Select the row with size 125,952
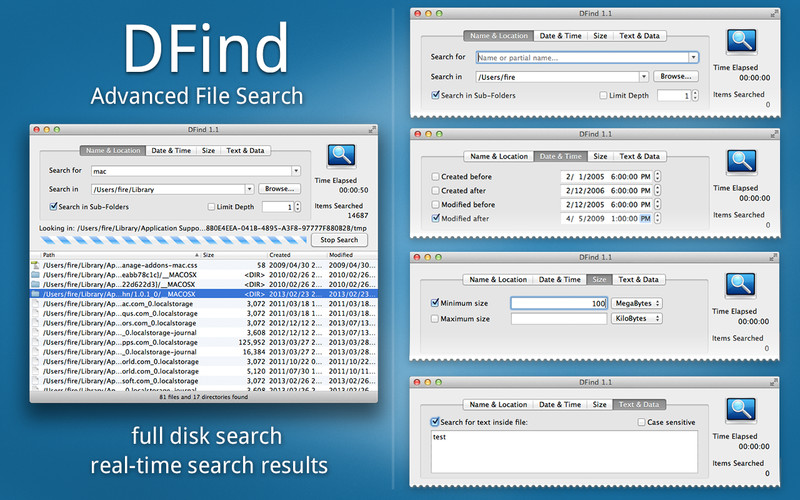 (x=204, y=342)
